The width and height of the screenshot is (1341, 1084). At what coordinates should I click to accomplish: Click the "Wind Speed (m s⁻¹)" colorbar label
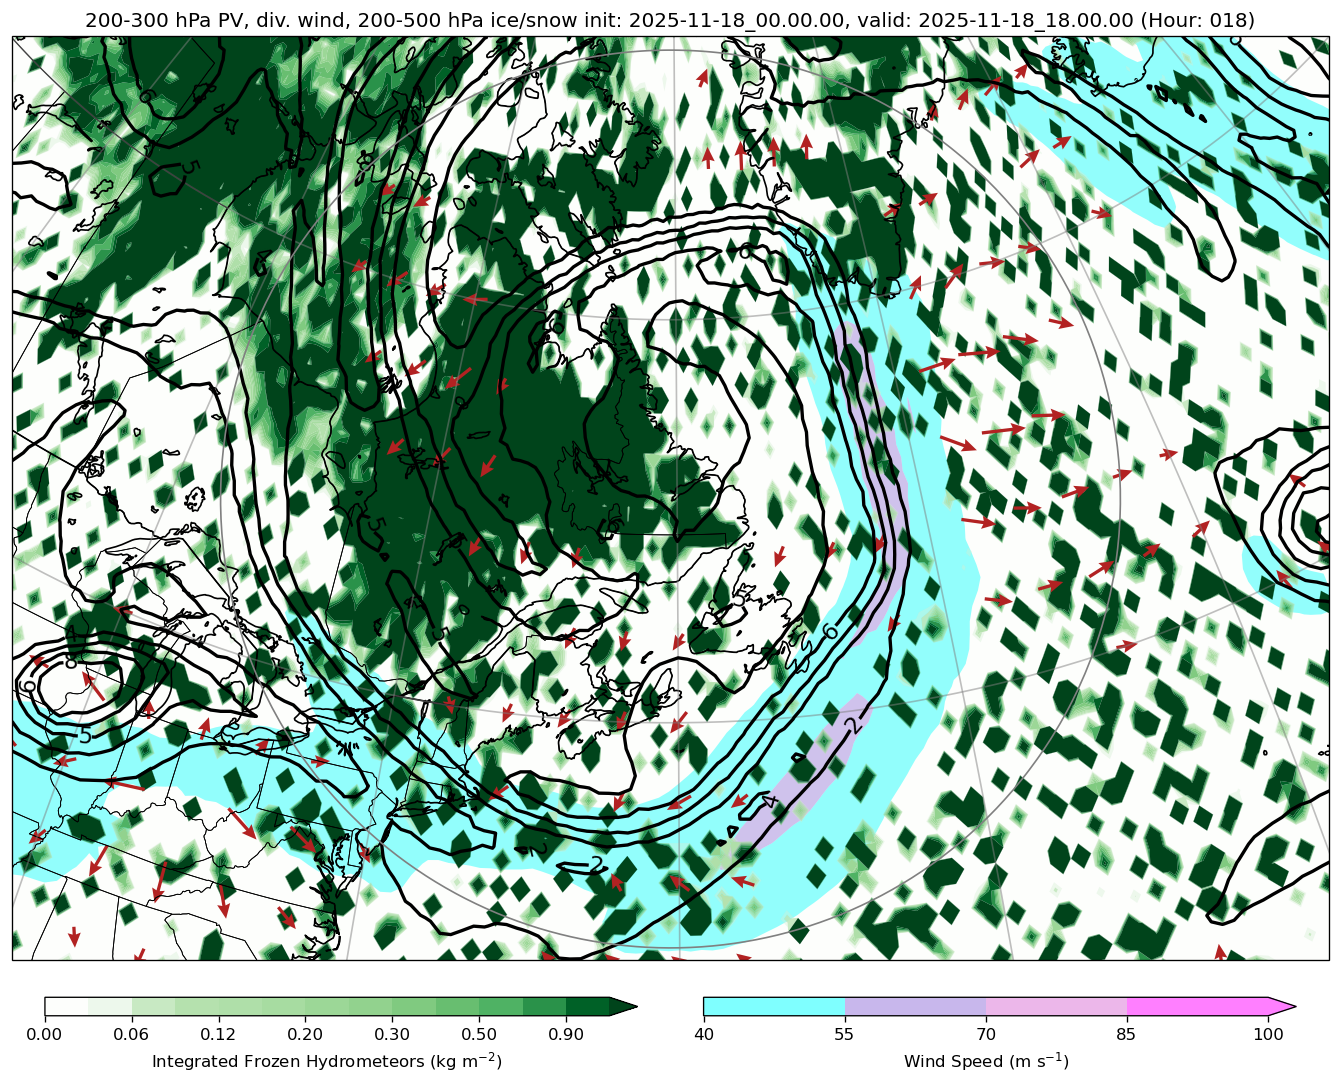[x=986, y=1061]
